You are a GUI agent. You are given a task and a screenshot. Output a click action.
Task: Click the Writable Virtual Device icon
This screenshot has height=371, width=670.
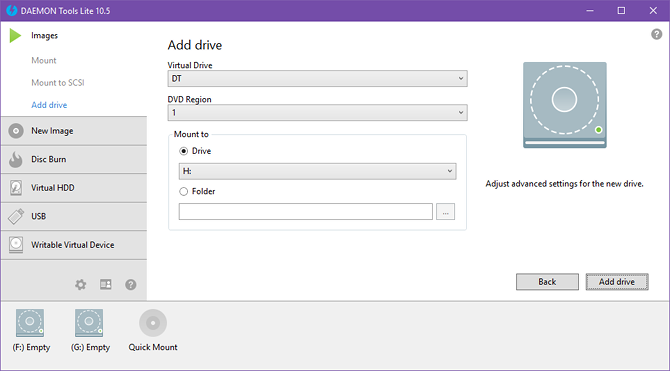click(16, 244)
